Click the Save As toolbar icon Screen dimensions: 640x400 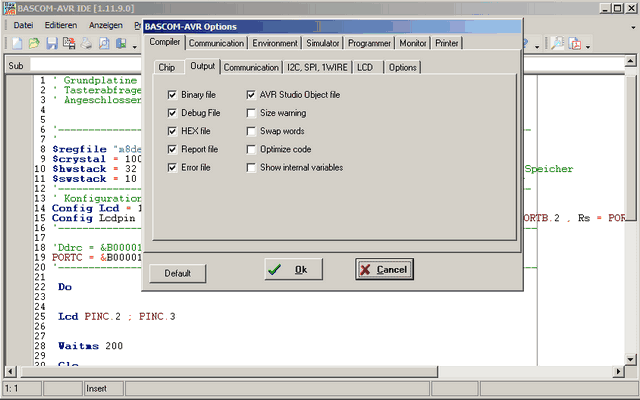click(x=69, y=43)
